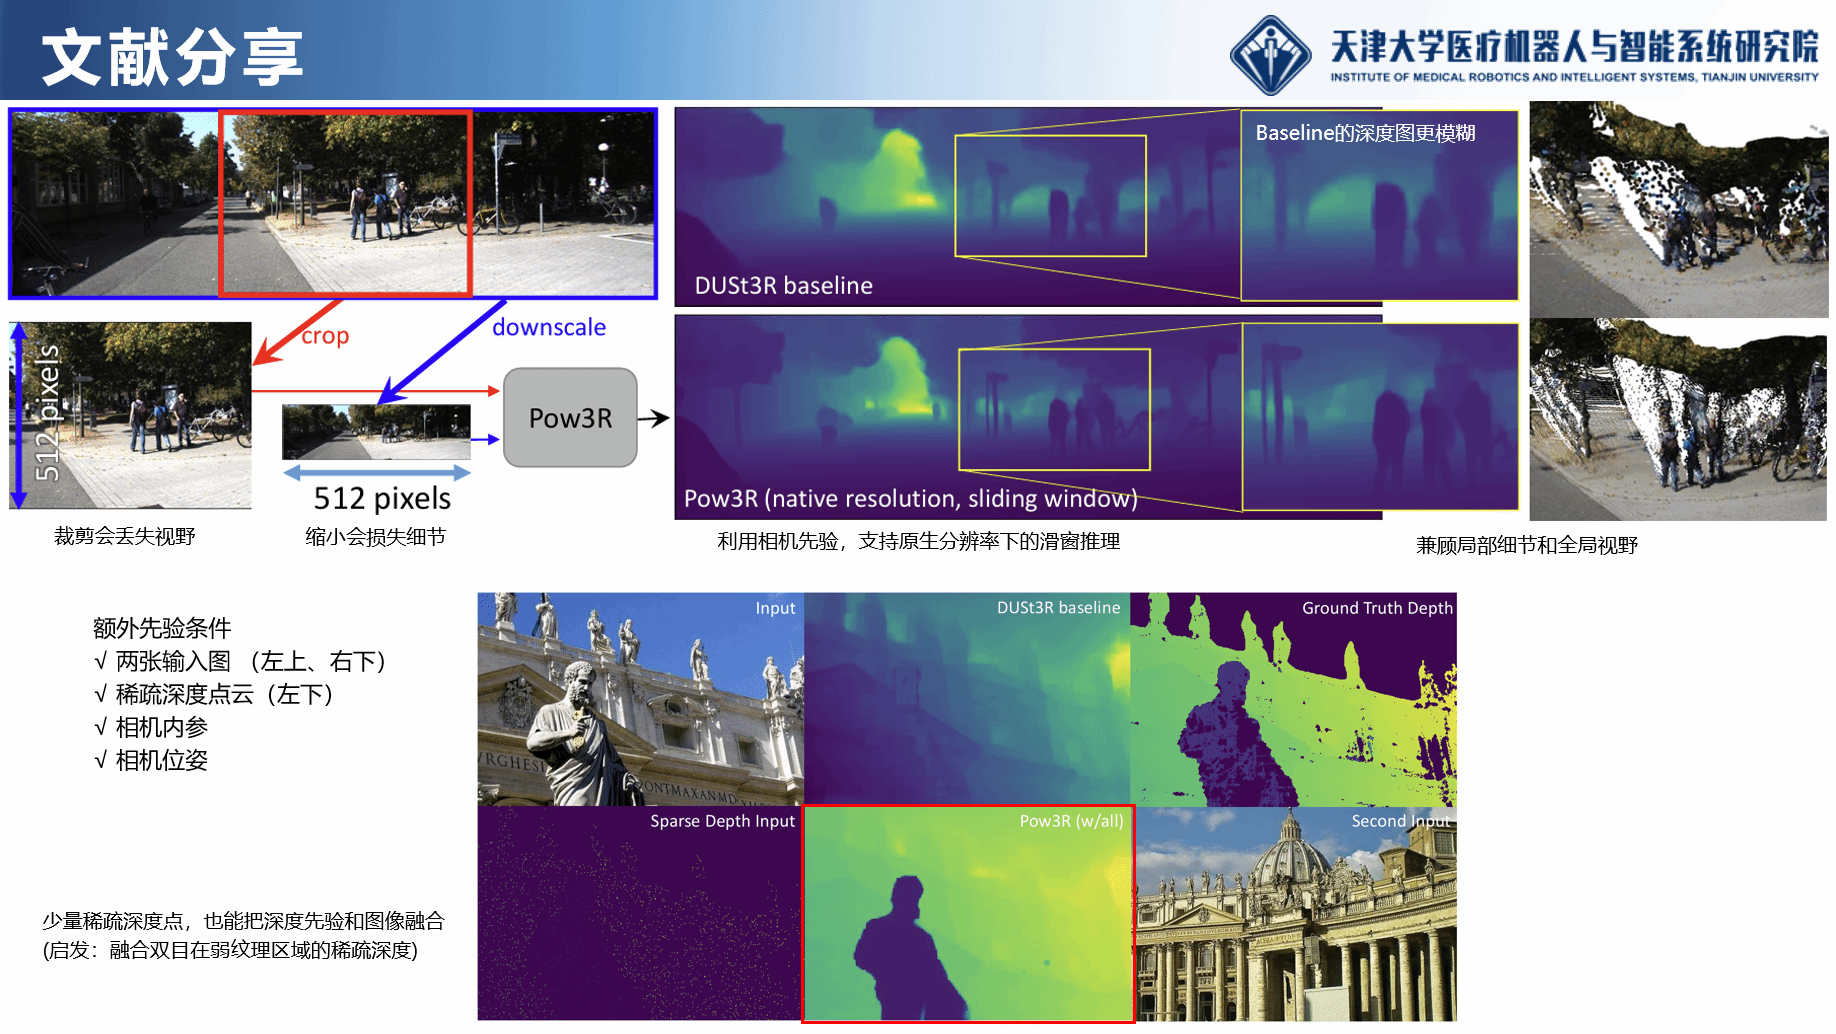Click the checkmark beside 相机位姿
1836x1034 pixels.
pos(100,761)
